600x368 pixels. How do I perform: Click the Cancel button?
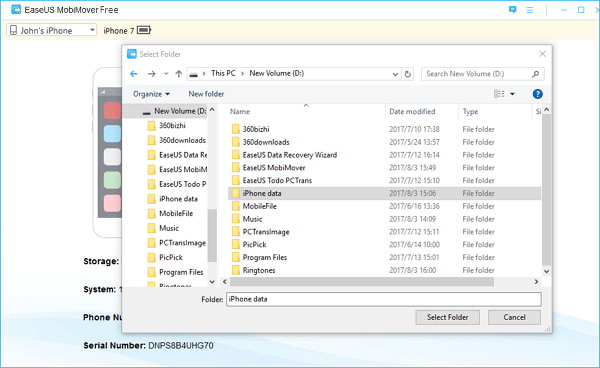click(x=514, y=317)
